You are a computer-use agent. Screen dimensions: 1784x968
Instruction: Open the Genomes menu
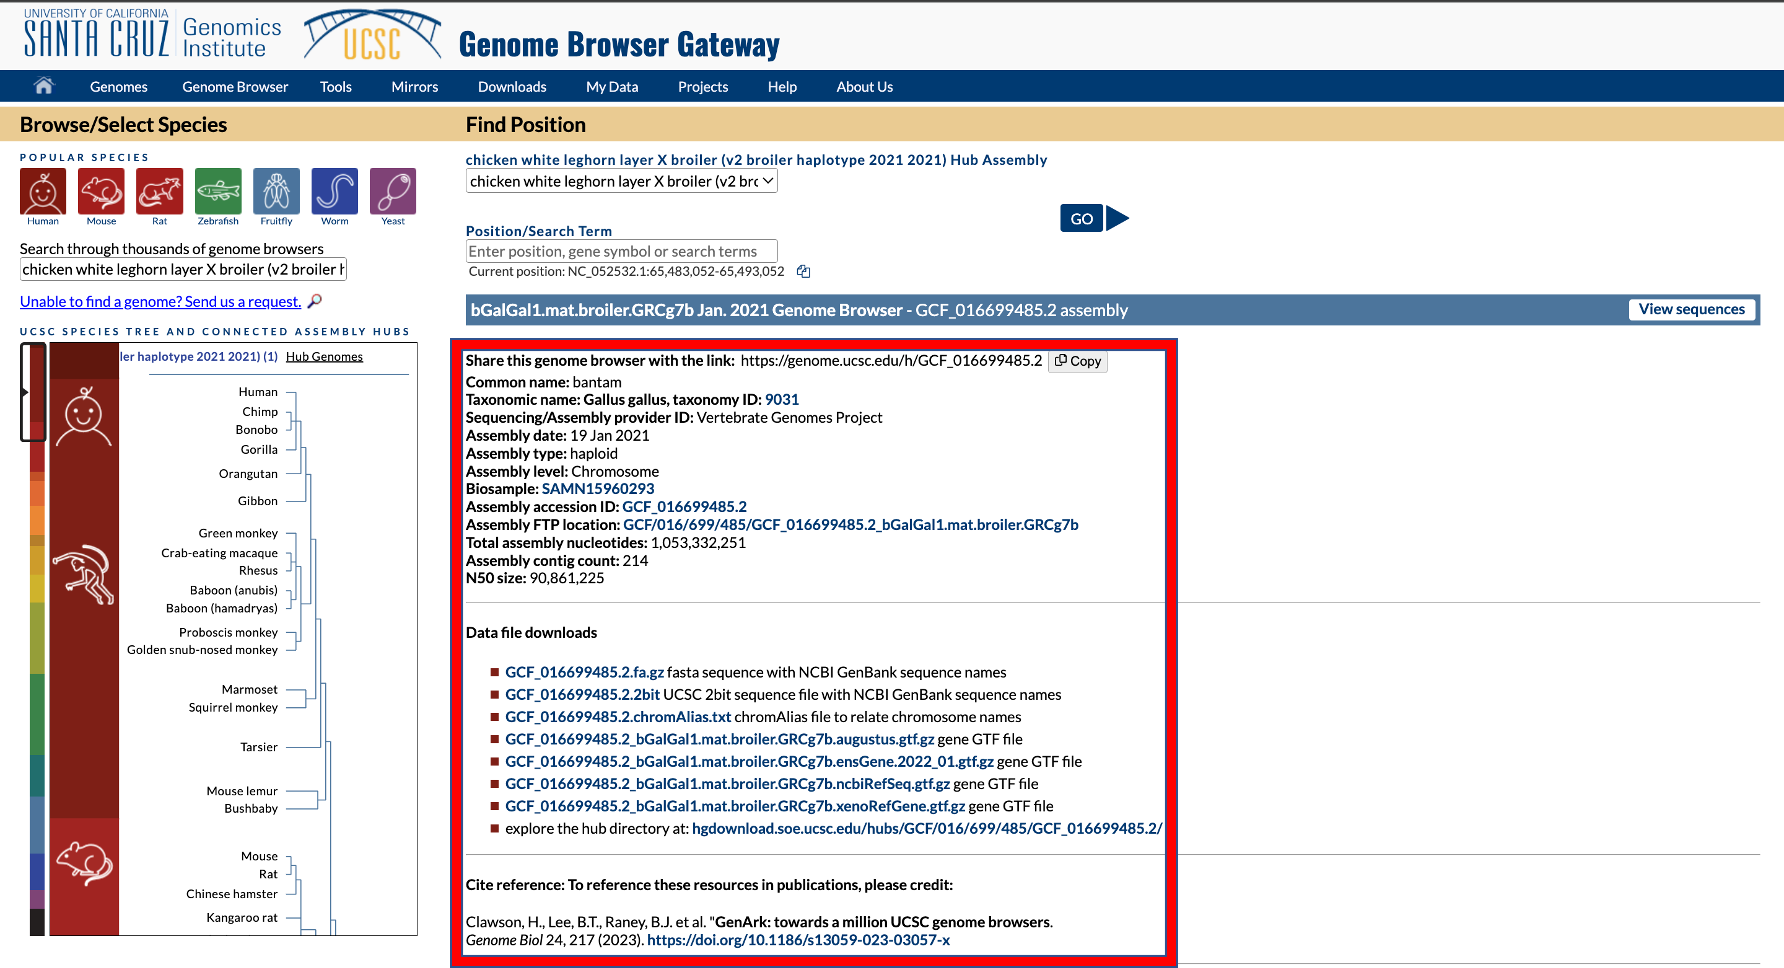(x=118, y=87)
